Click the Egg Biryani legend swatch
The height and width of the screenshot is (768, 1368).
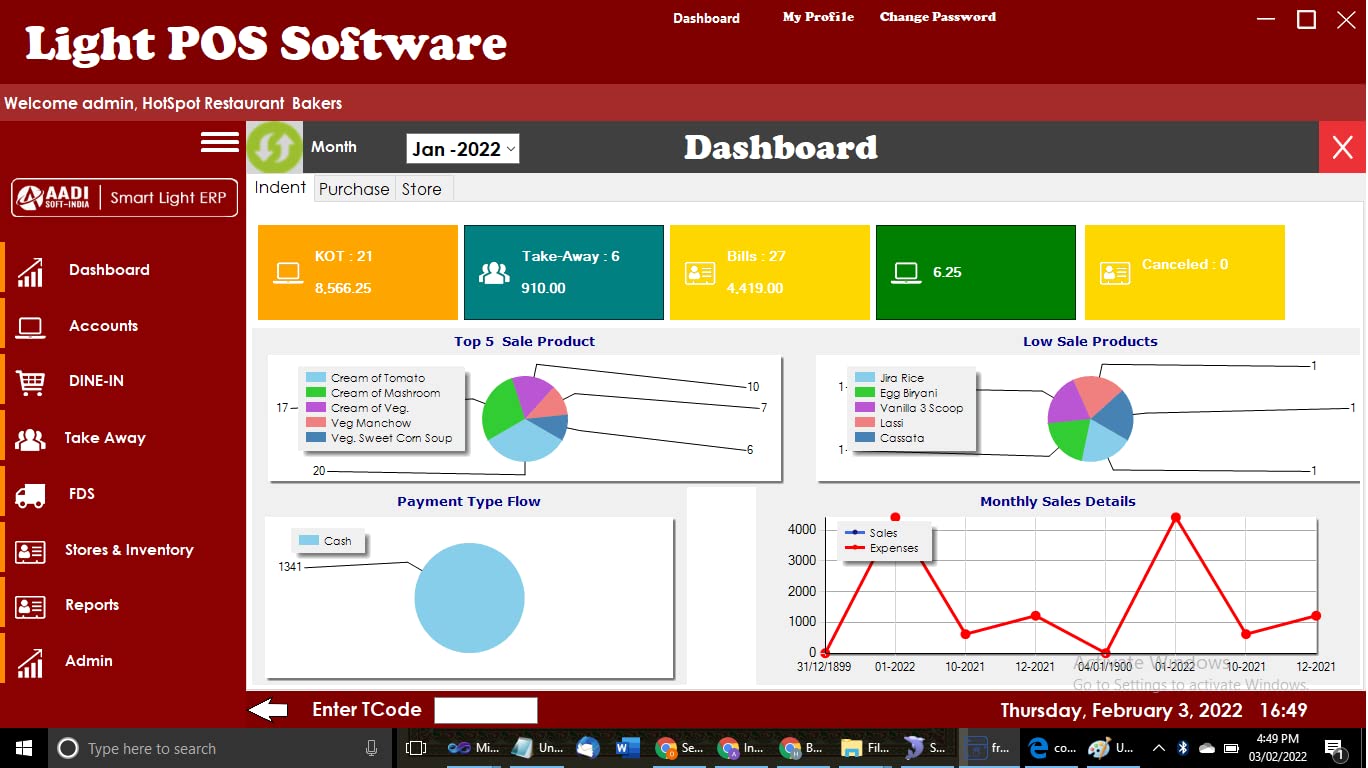[x=865, y=393]
